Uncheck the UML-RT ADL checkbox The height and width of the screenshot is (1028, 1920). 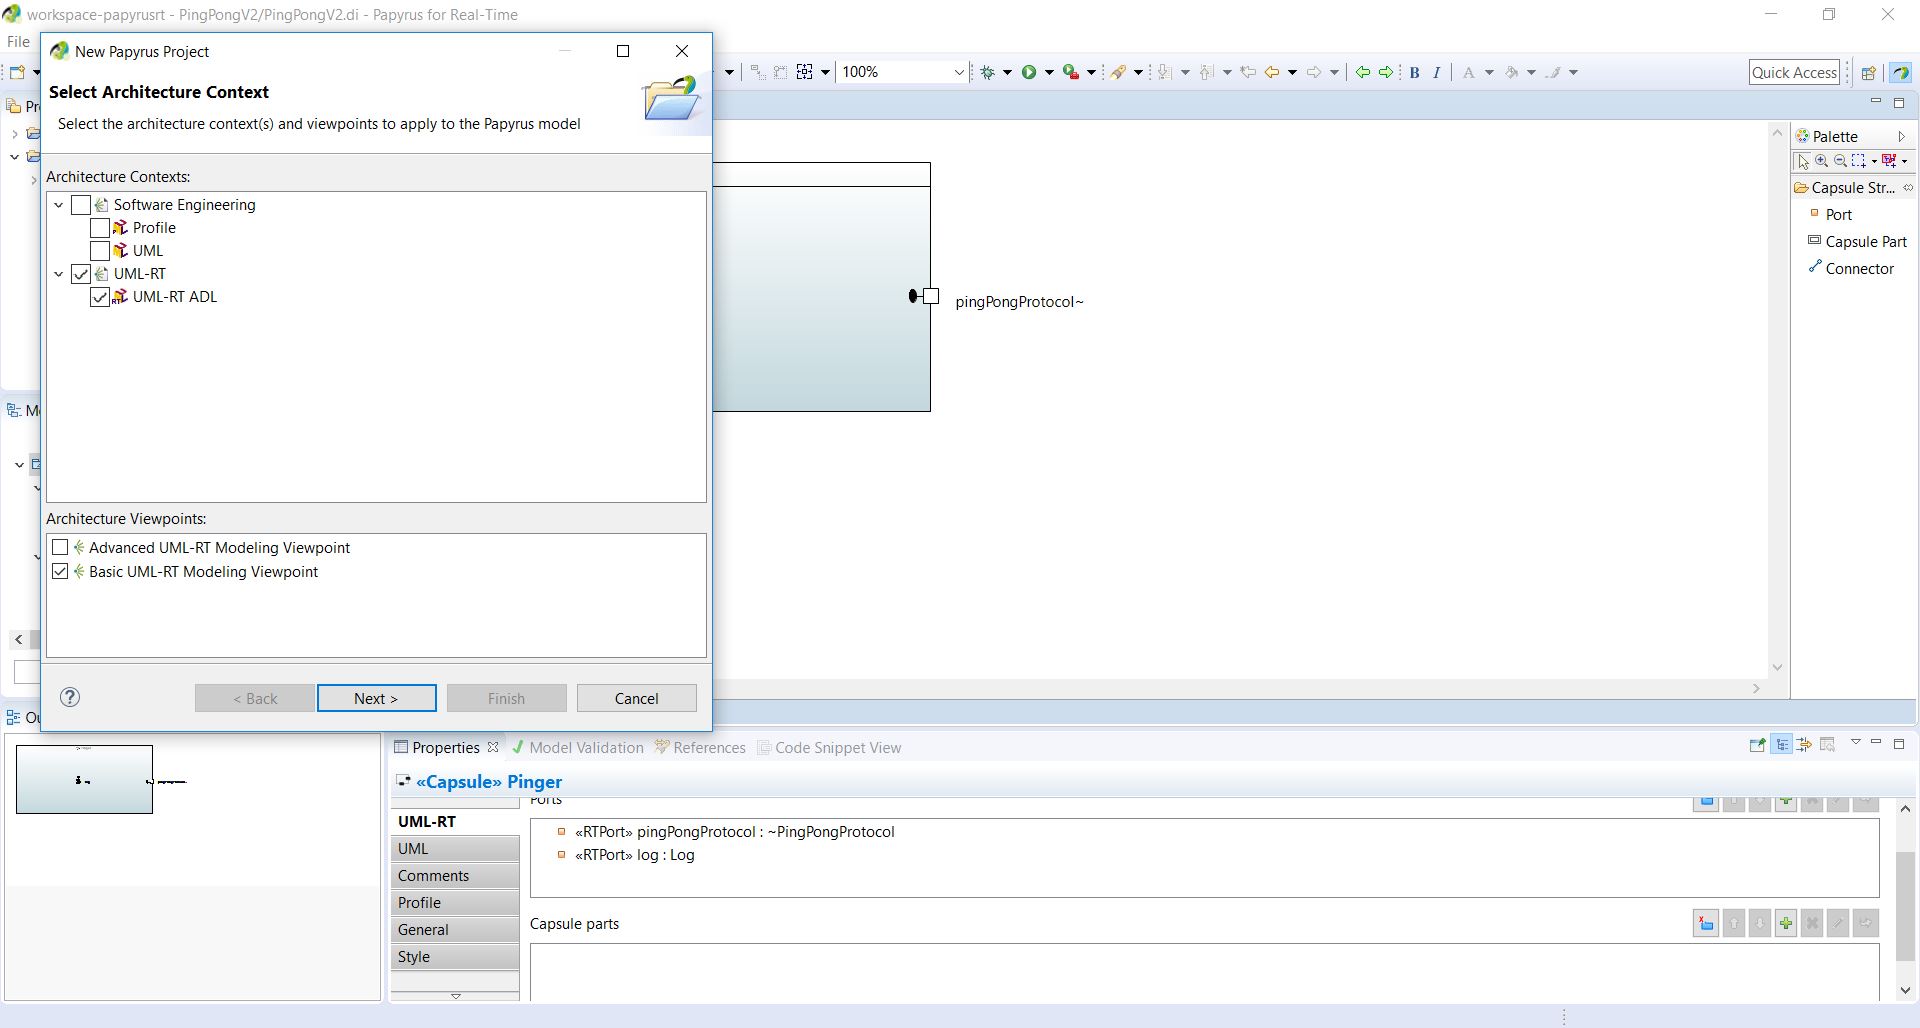pyautogui.click(x=100, y=297)
